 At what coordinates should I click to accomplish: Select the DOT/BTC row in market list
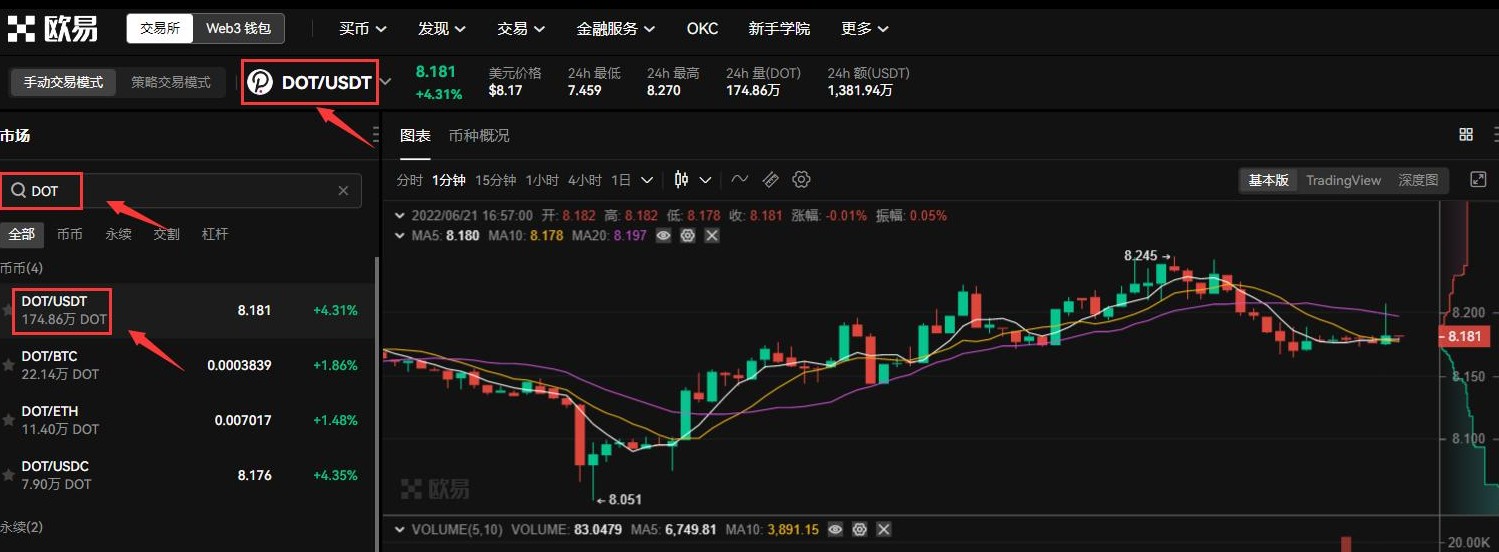(187, 365)
